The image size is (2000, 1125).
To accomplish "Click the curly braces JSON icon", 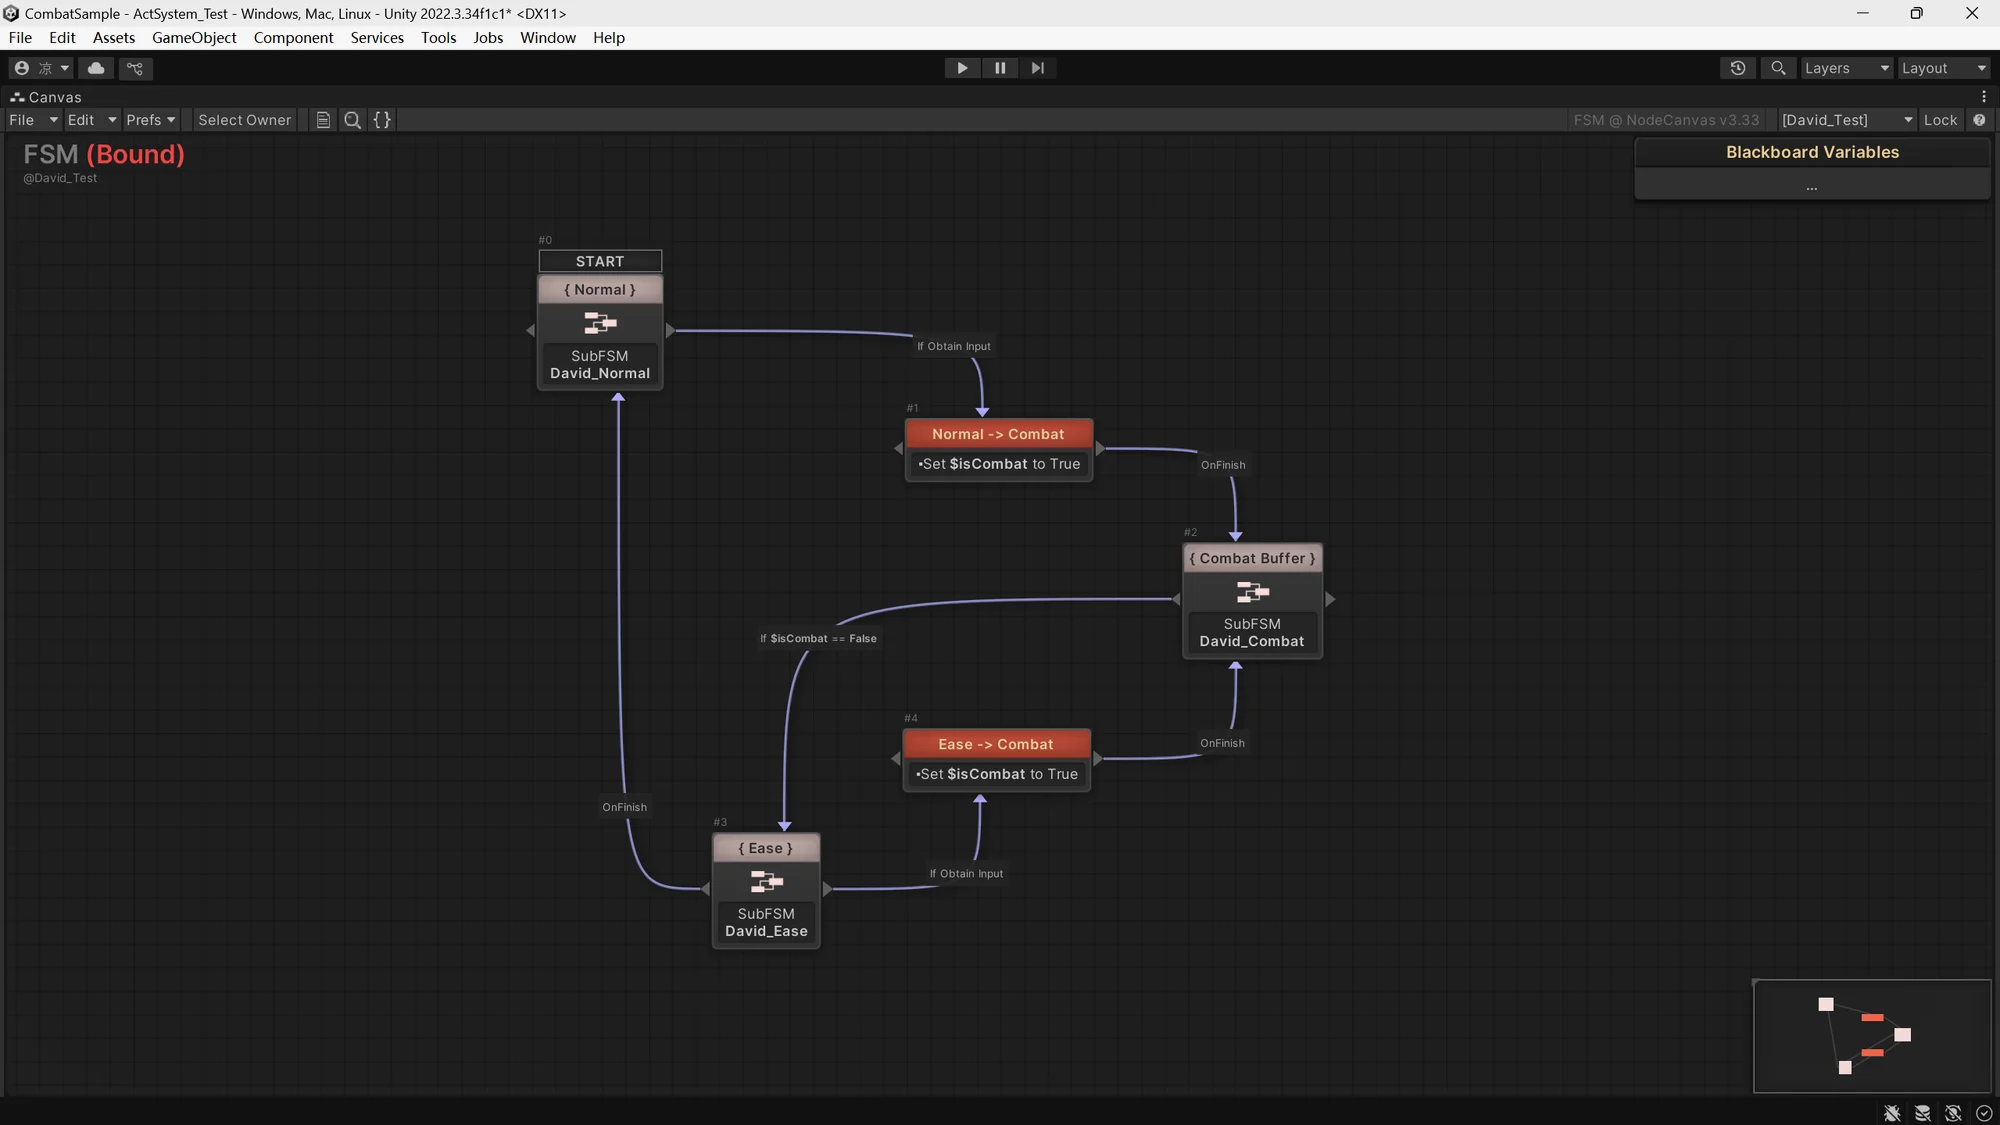I will tap(382, 120).
